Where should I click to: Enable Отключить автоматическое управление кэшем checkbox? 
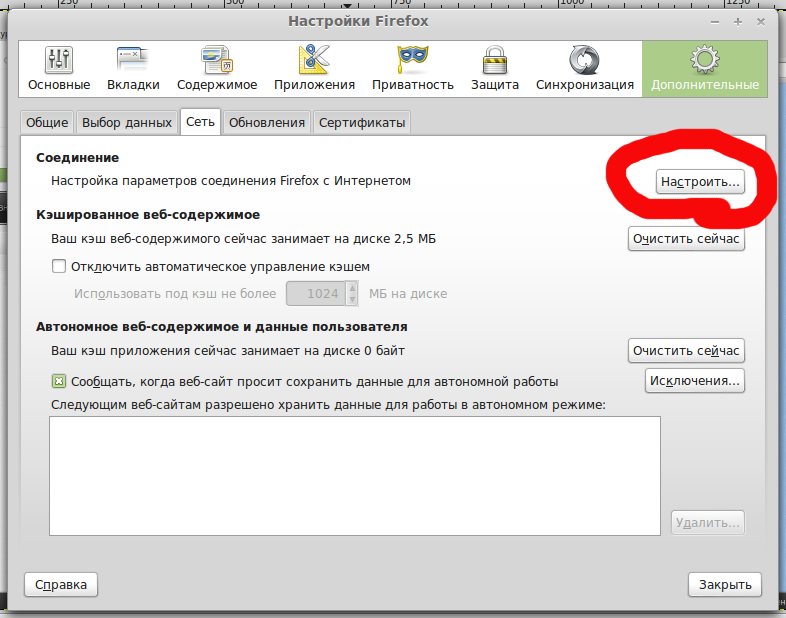click(59, 267)
